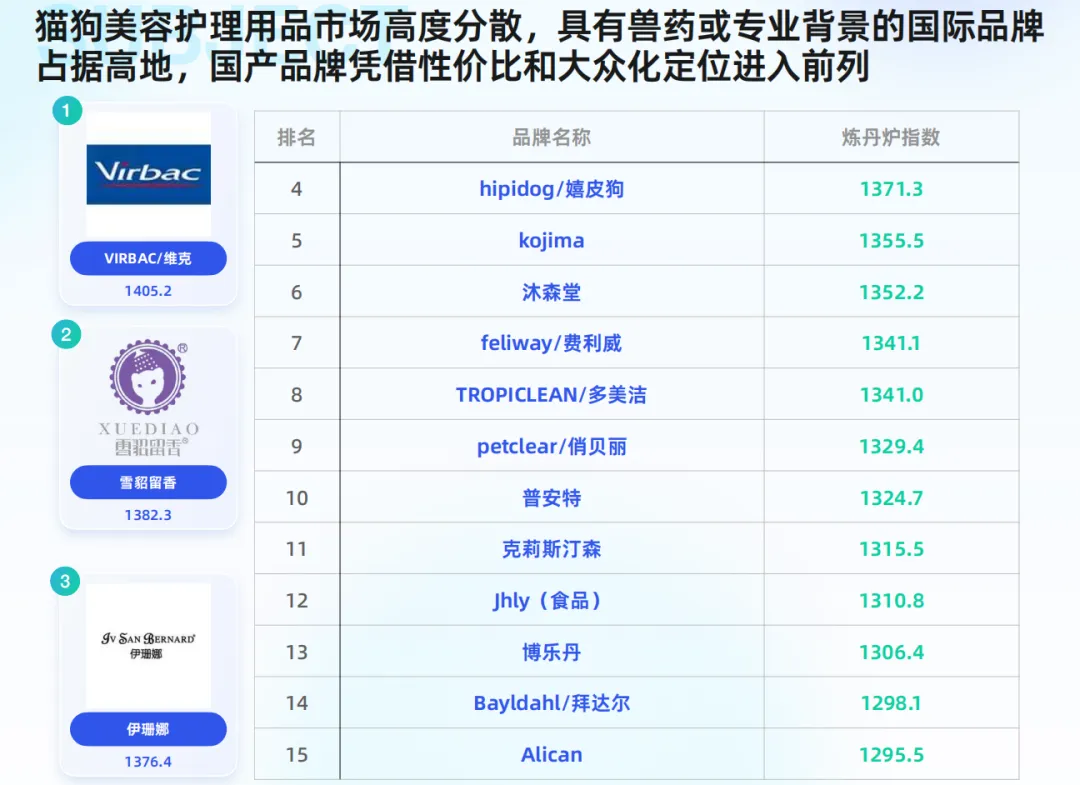Click rank number 8 in table
This screenshot has height=785, width=1080.
click(x=296, y=395)
